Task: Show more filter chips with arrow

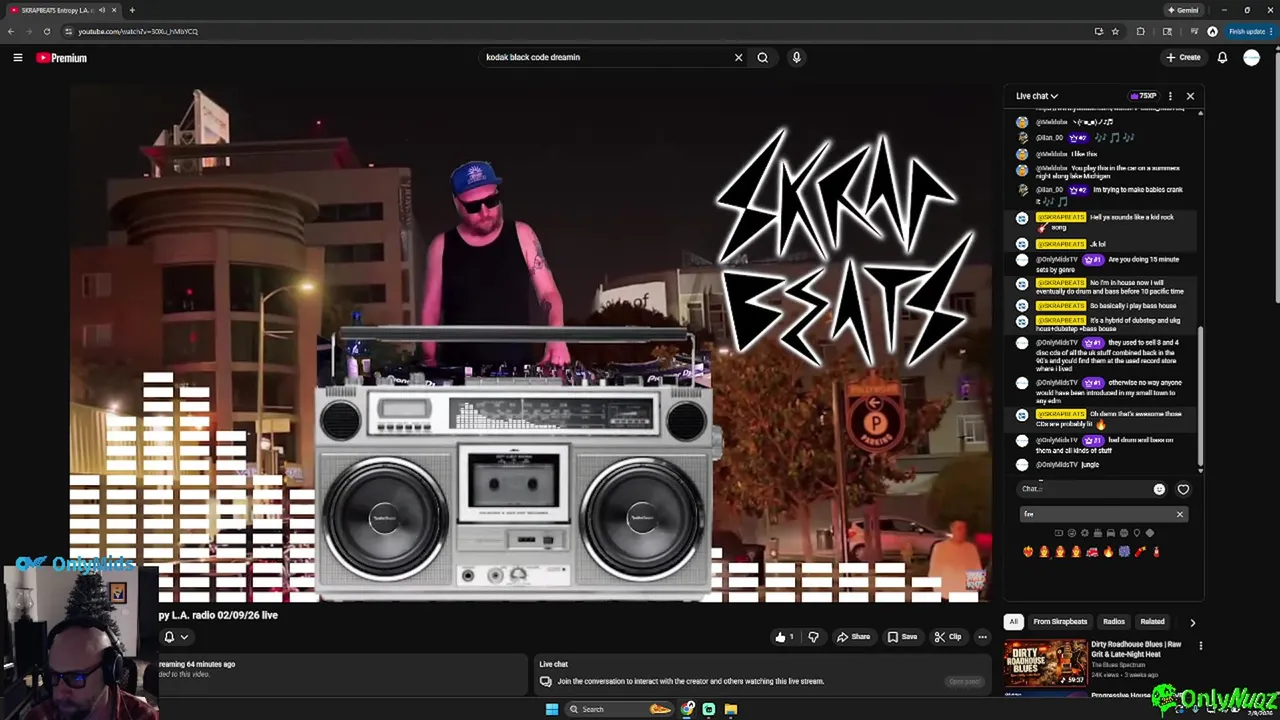Action: (1192, 622)
